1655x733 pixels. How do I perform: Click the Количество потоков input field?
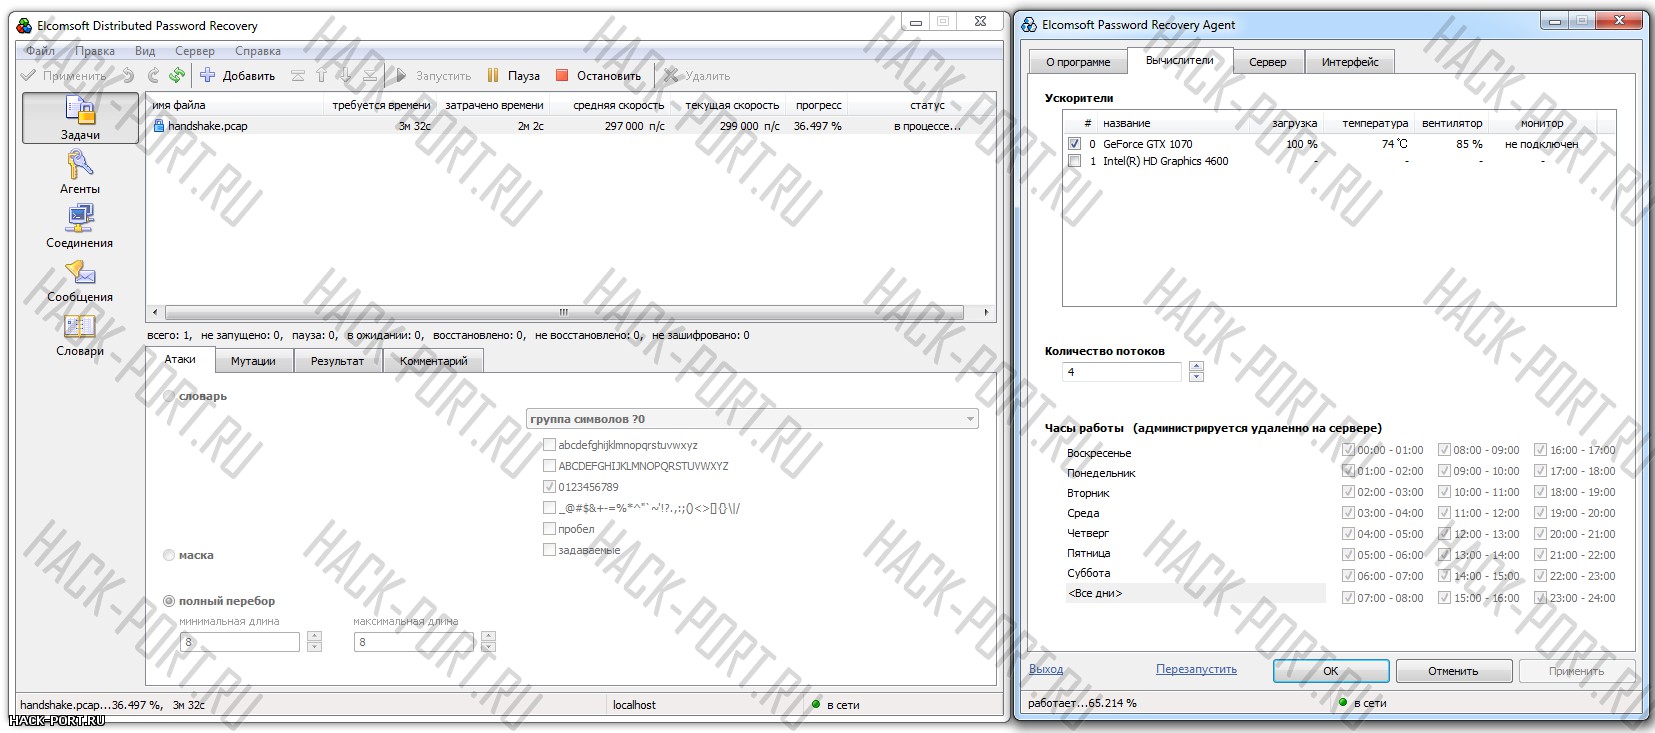(1122, 372)
